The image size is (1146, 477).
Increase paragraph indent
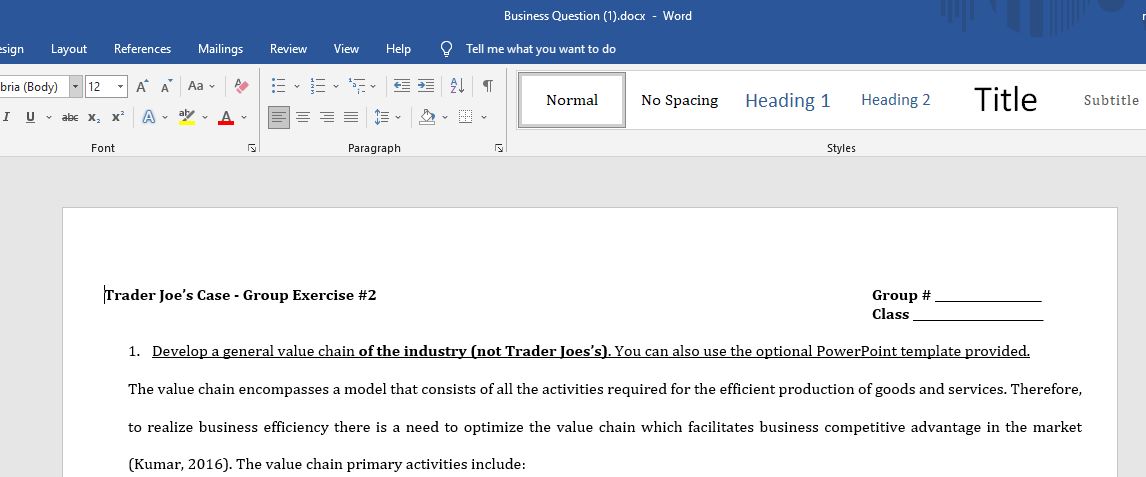(425, 86)
